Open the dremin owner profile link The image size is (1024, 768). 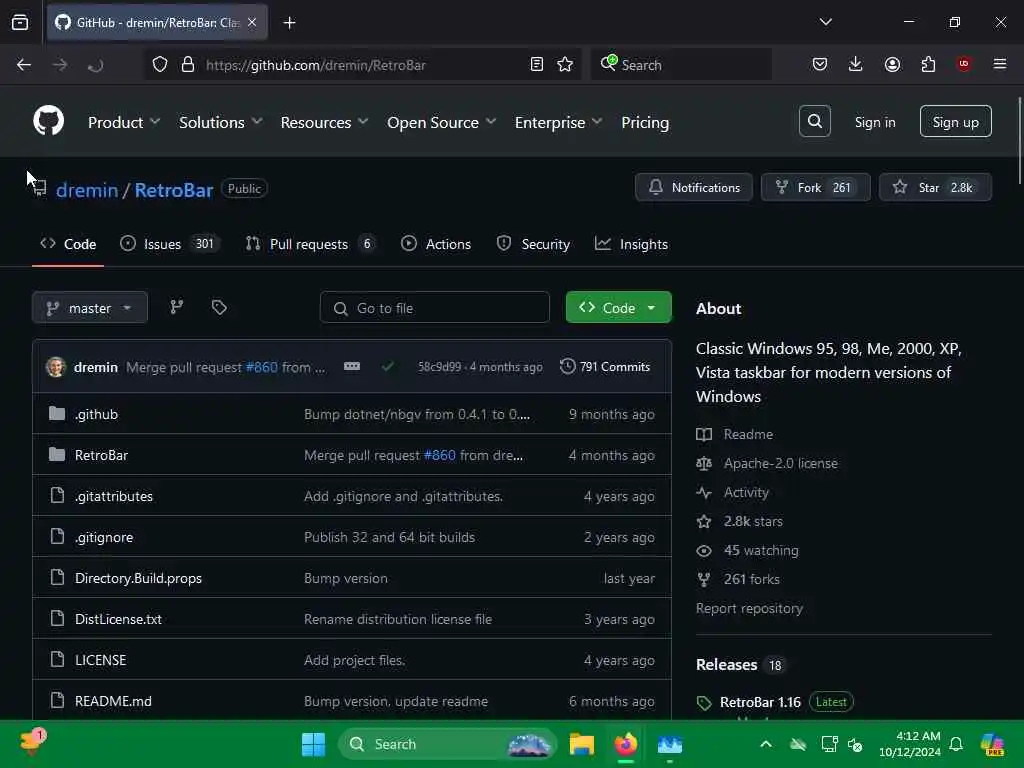tap(87, 190)
